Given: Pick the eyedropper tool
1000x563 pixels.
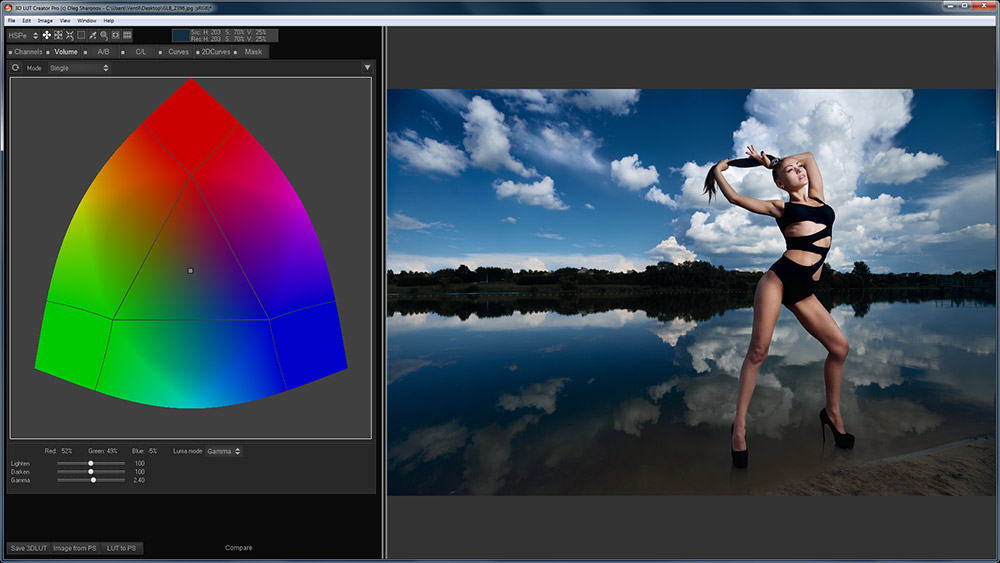Looking at the screenshot, I should tap(93, 35).
